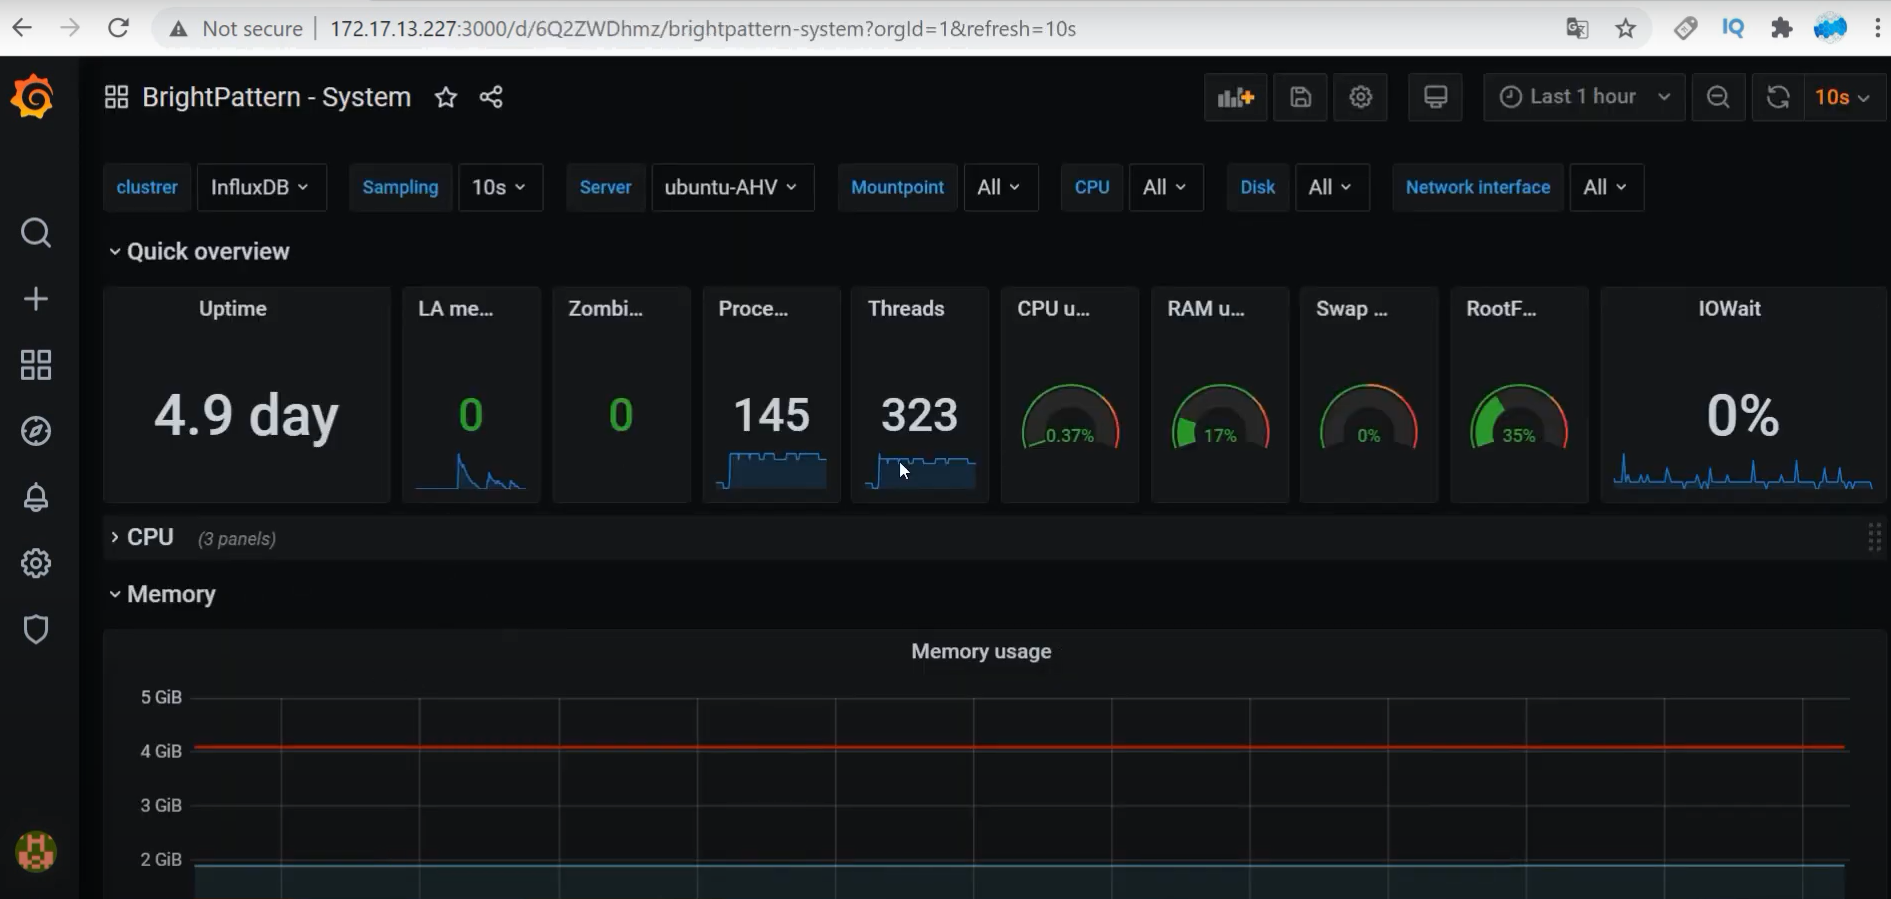Click the Threads panel title

pos(906,308)
